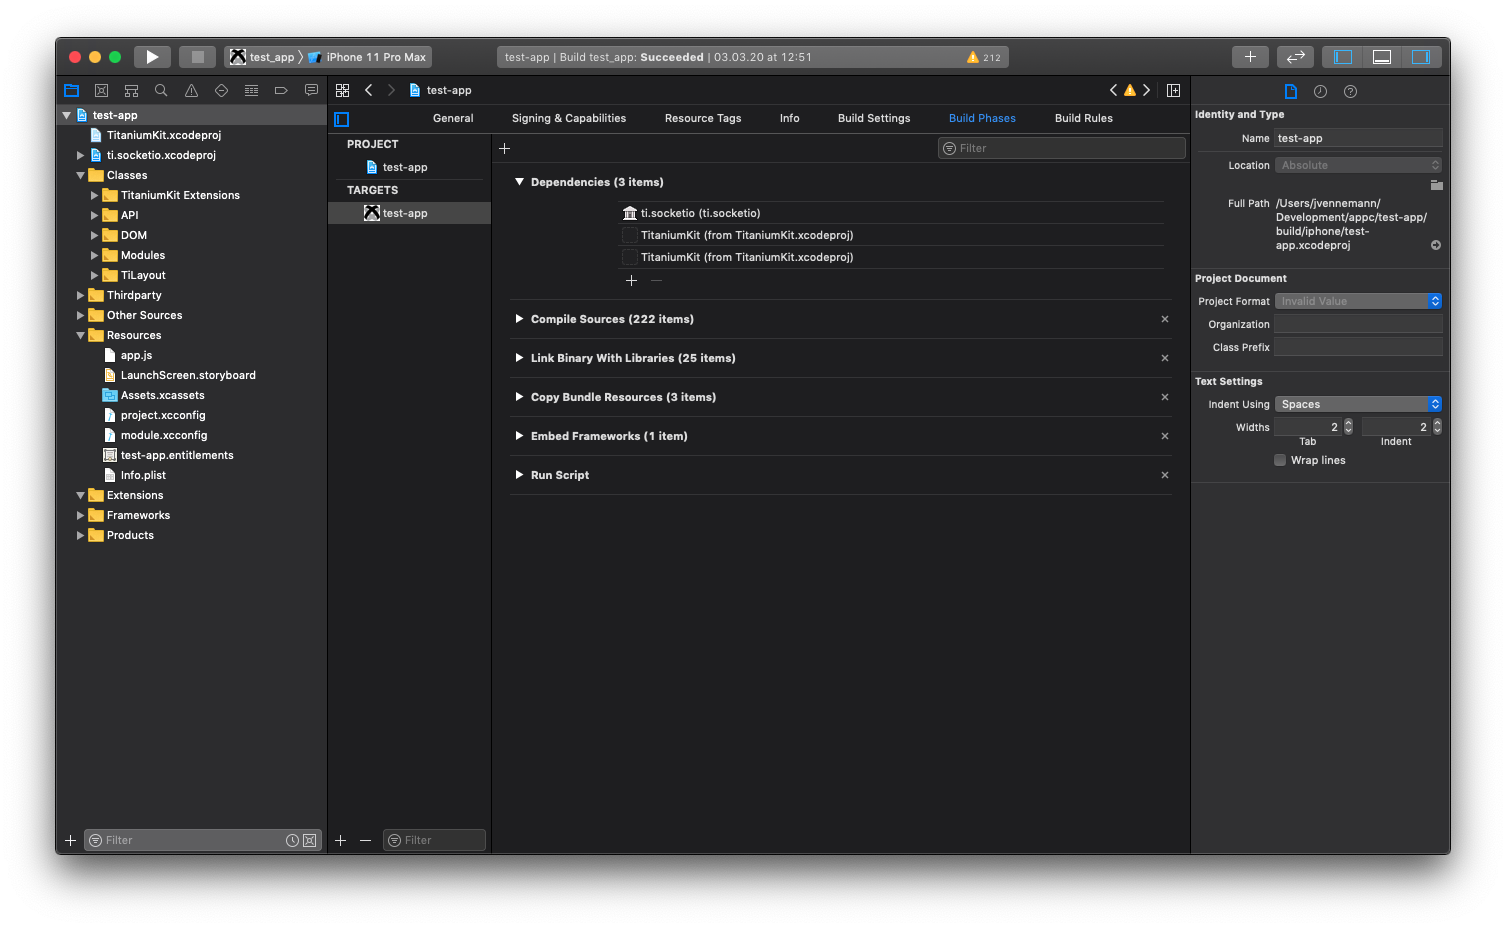Image resolution: width=1506 pixels, height=928 pixels.
Task: Delete the Compile Sources phase
Action: click(1165, 319)
